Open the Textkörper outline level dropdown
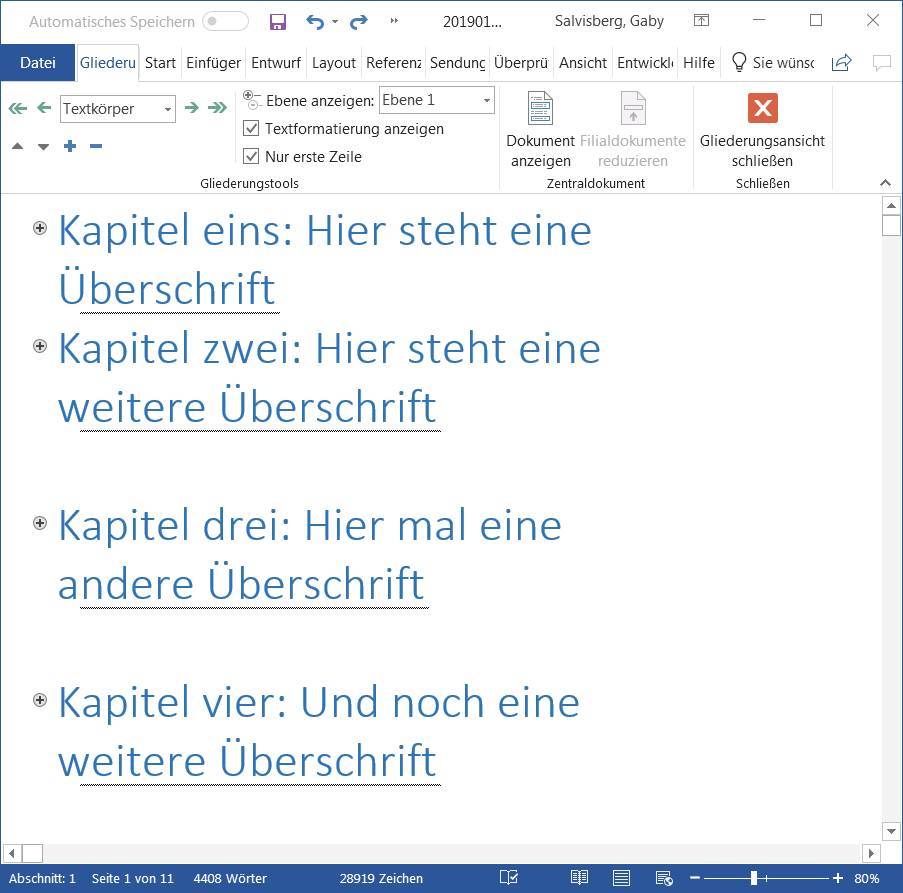The height and width of the screenshot is (893, 903). (x=167, y=109)
